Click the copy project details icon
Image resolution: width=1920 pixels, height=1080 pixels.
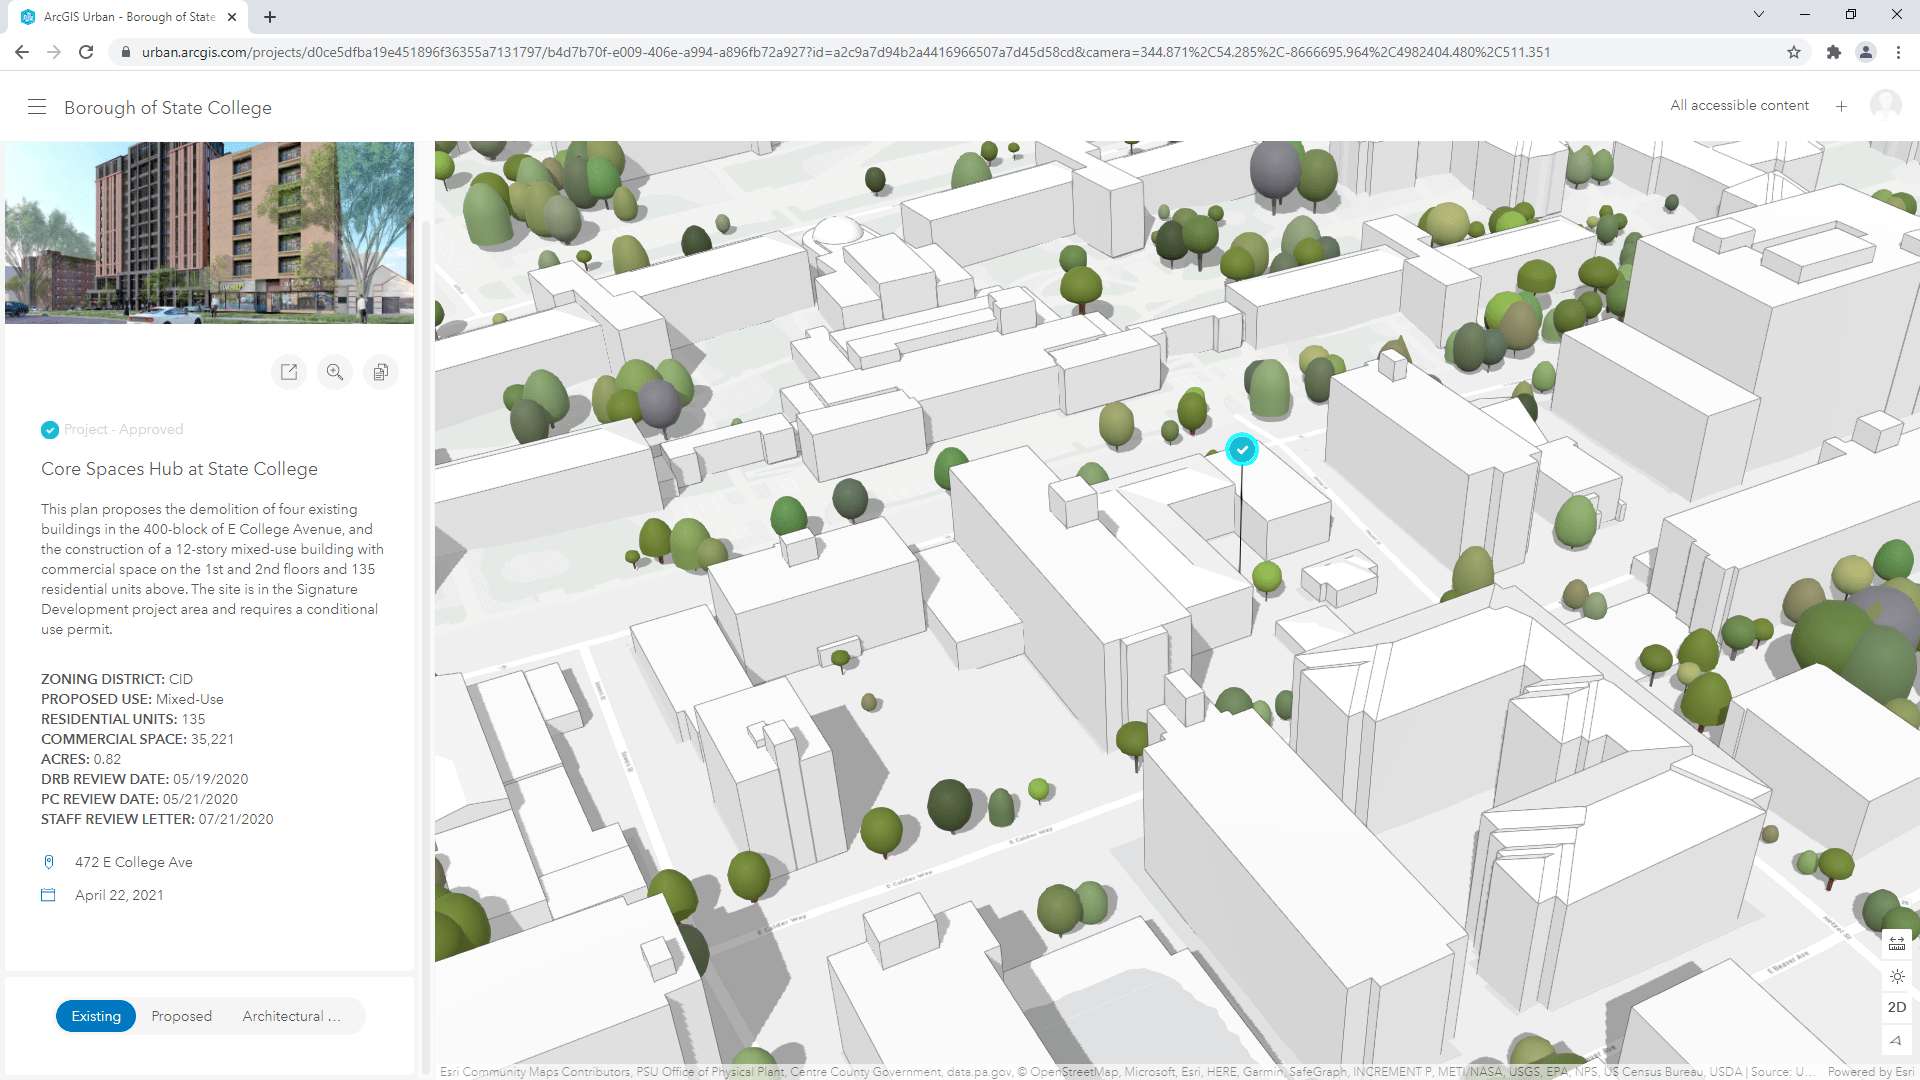381,372
